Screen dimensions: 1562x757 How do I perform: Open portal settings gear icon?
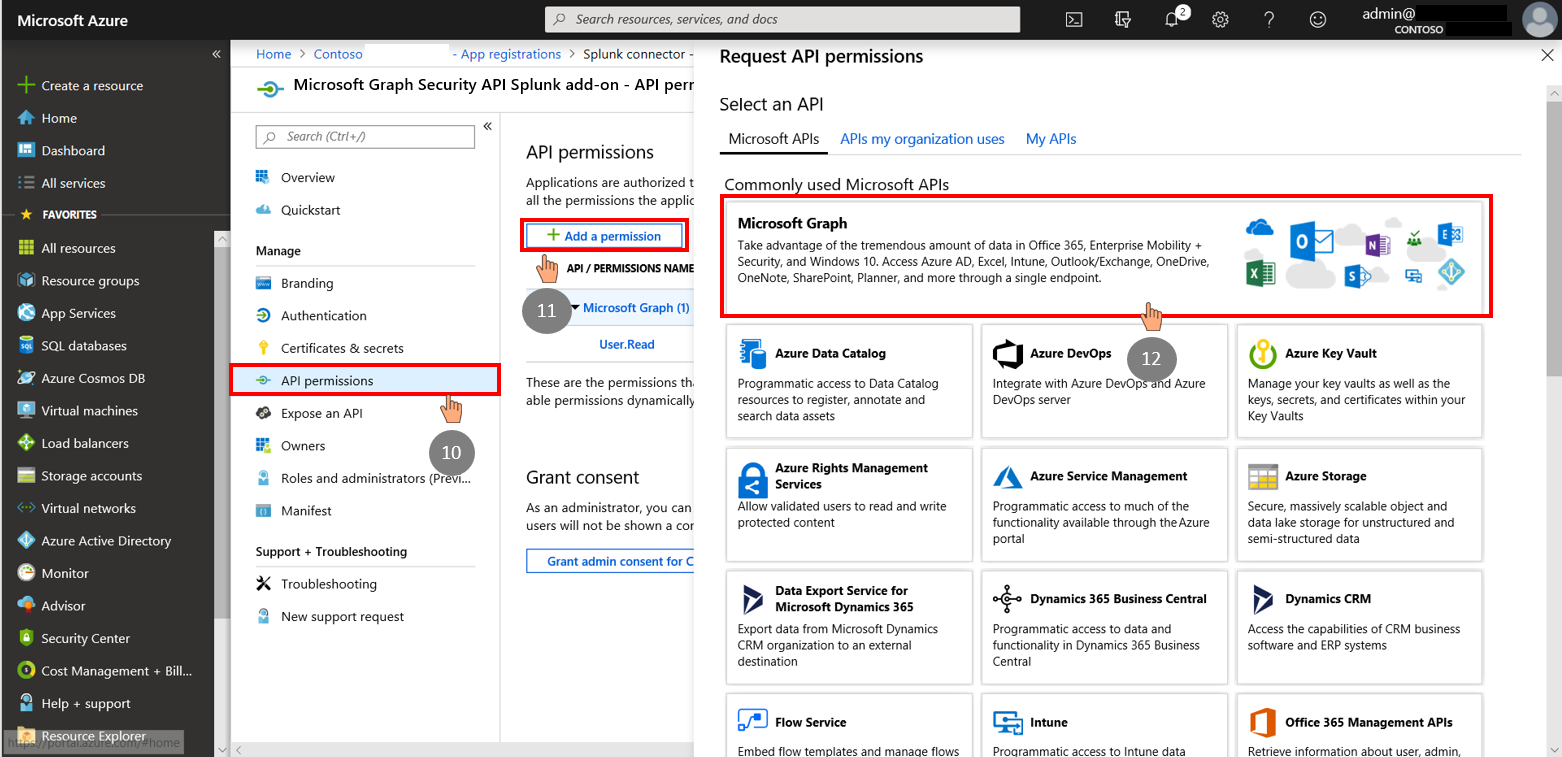(1220, 19)
